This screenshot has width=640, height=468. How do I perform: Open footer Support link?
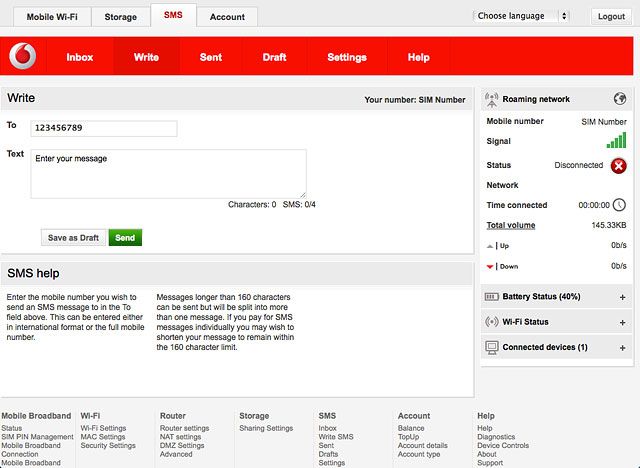490,463
